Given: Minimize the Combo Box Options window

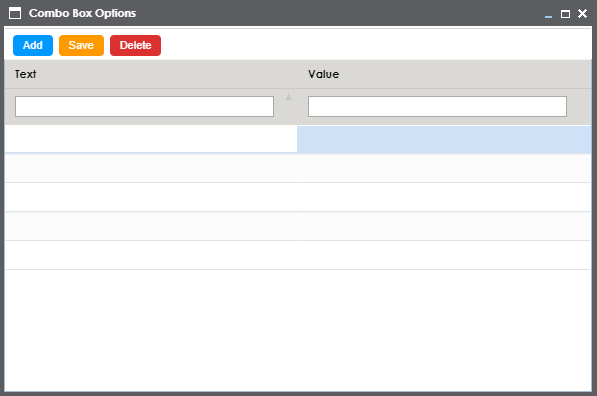Looking at the screenshot, I should (548, 14).
